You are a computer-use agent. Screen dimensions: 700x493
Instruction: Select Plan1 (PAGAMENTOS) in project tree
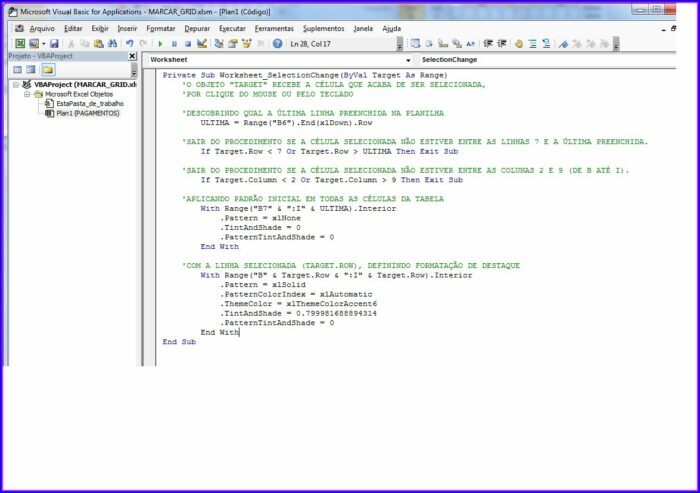click(88, 113)
